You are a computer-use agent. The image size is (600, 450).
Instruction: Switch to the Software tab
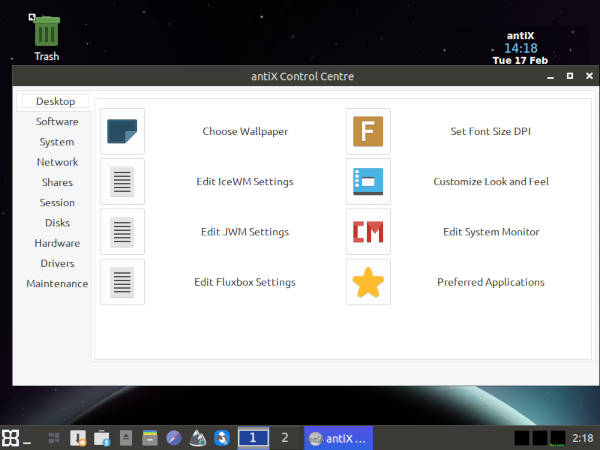pos(57,122)
